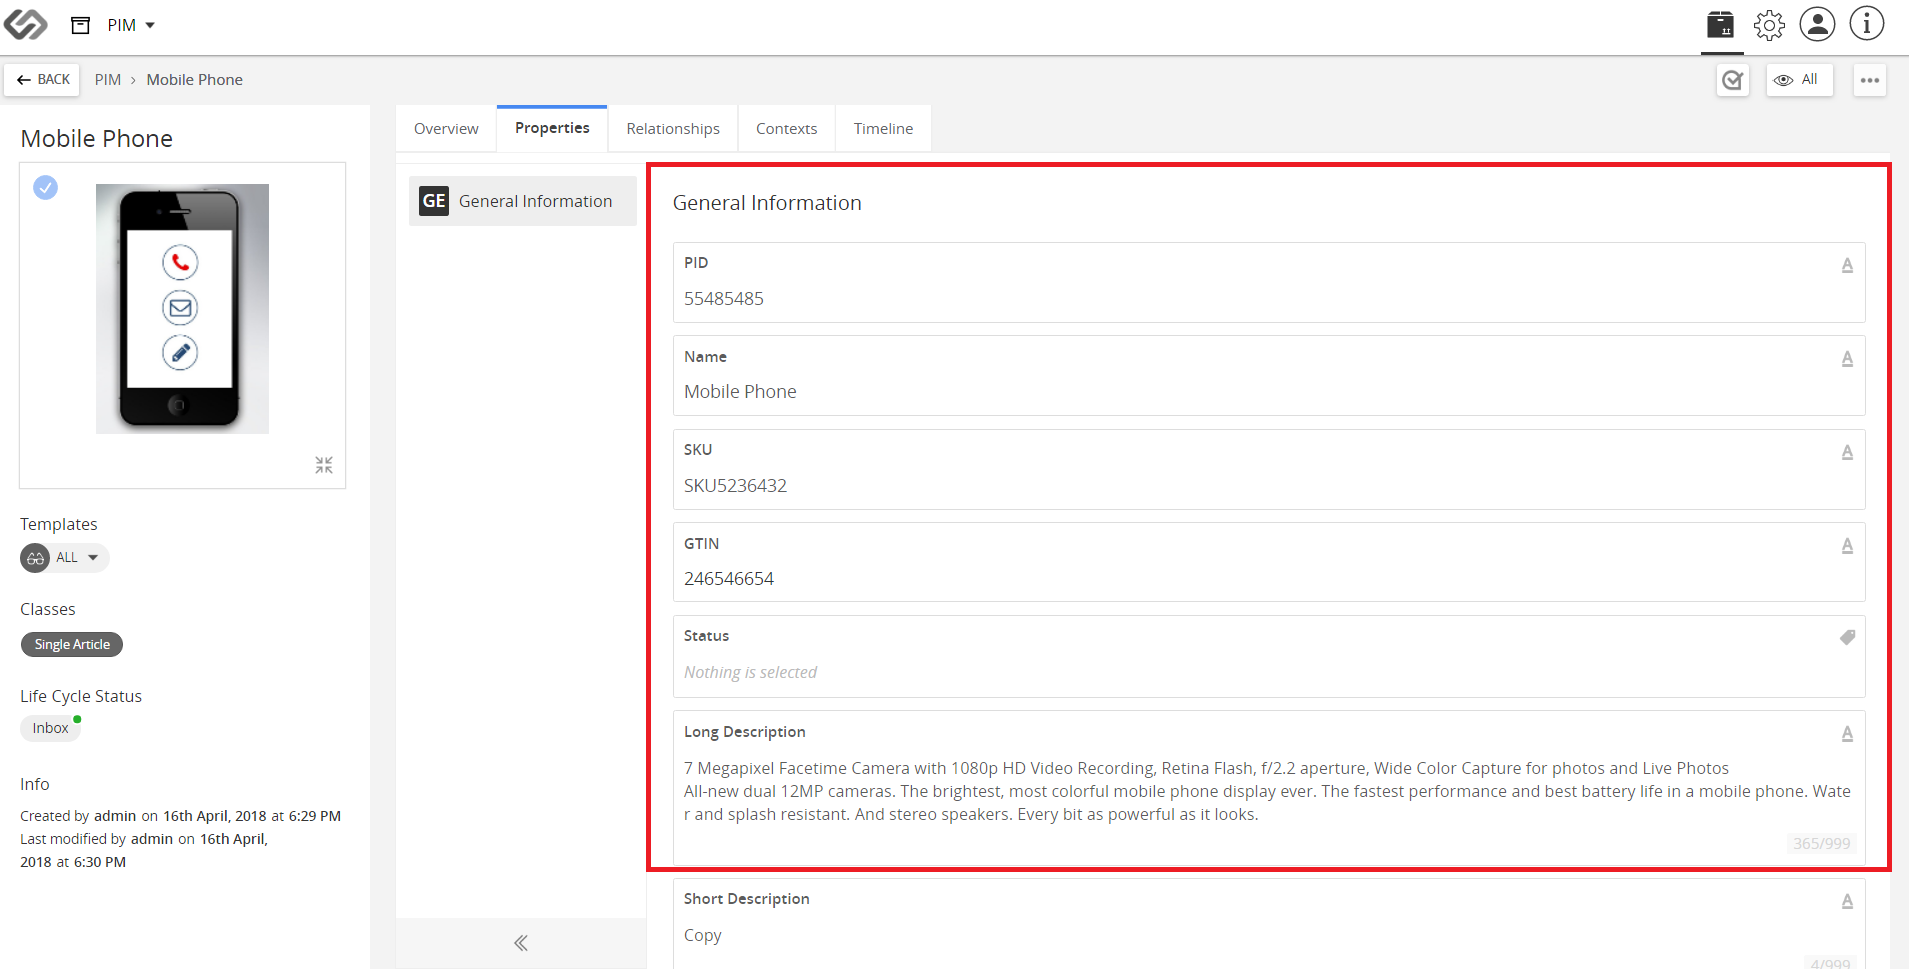Click the checklist validation icon
This screenshot has height=969, width=1909.
1732,80
